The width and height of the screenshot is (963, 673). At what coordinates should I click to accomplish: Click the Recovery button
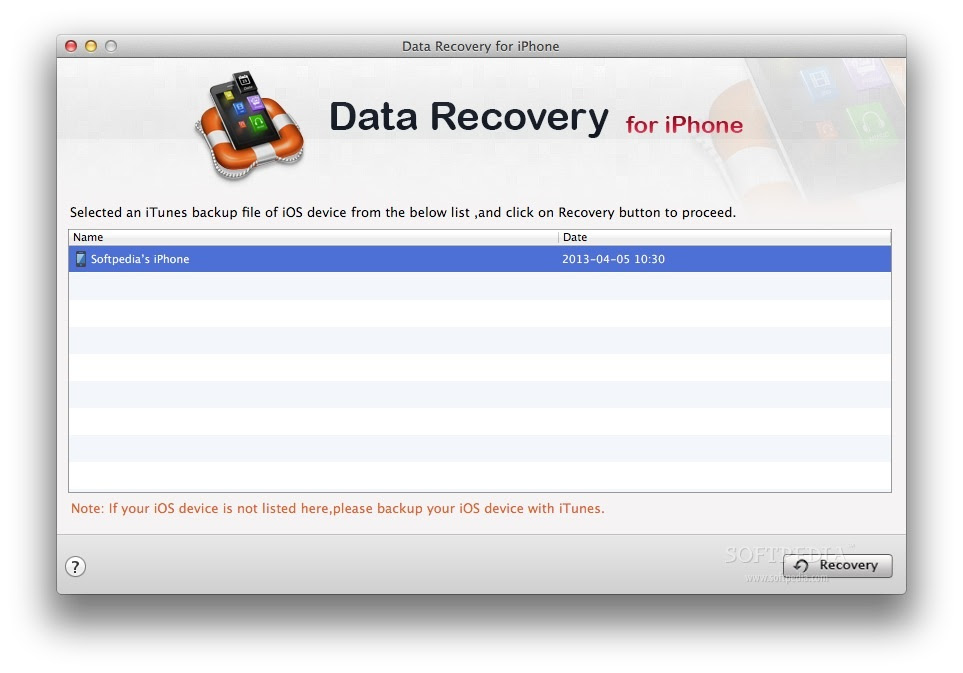point(838,565)
